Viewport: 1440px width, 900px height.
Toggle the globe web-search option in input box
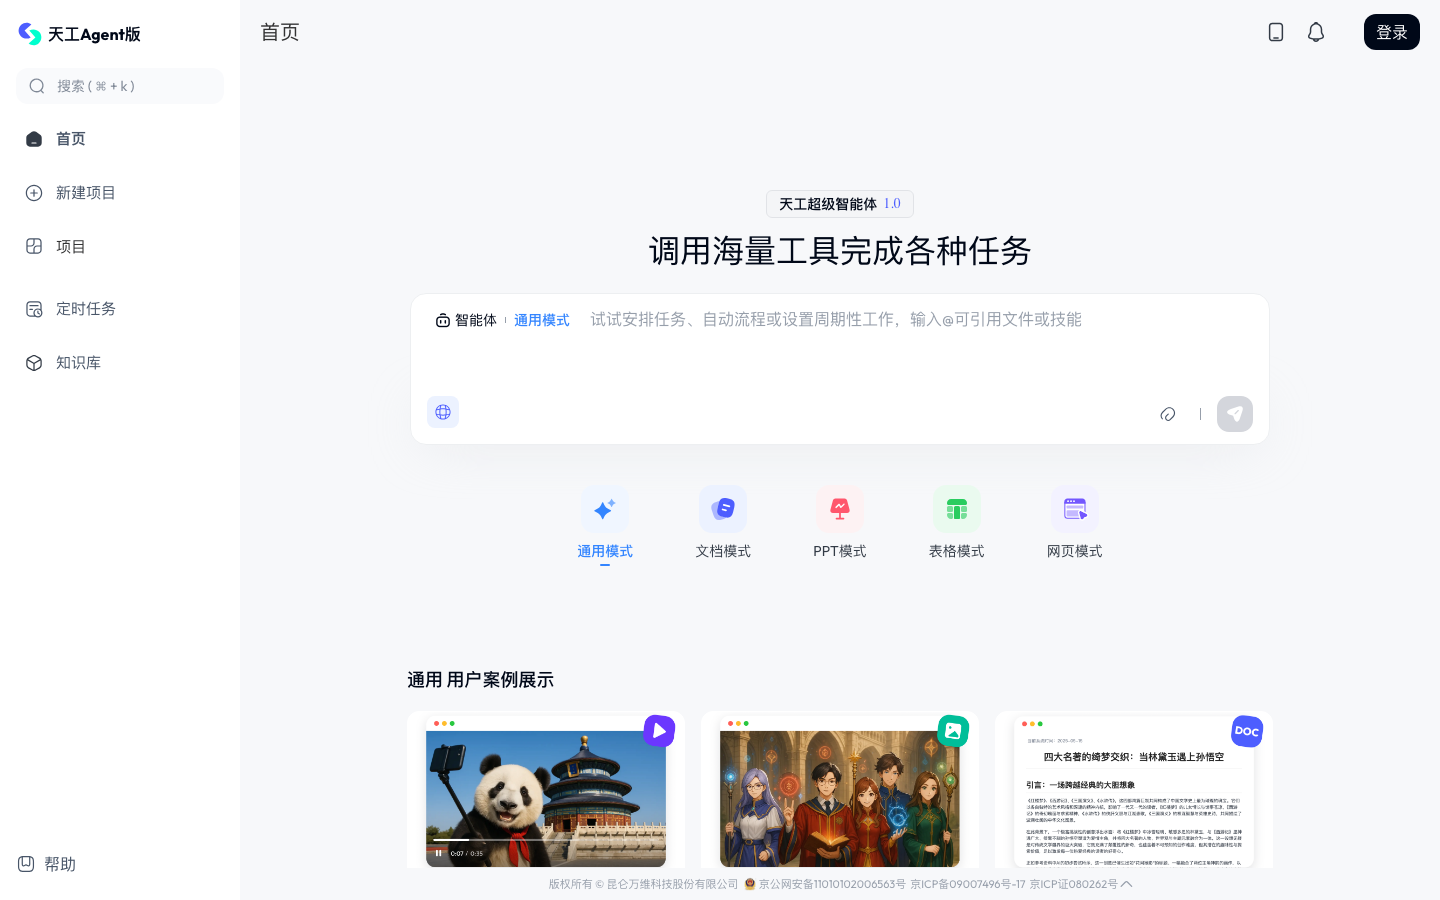pyautogui.click(x=443, y=411)
